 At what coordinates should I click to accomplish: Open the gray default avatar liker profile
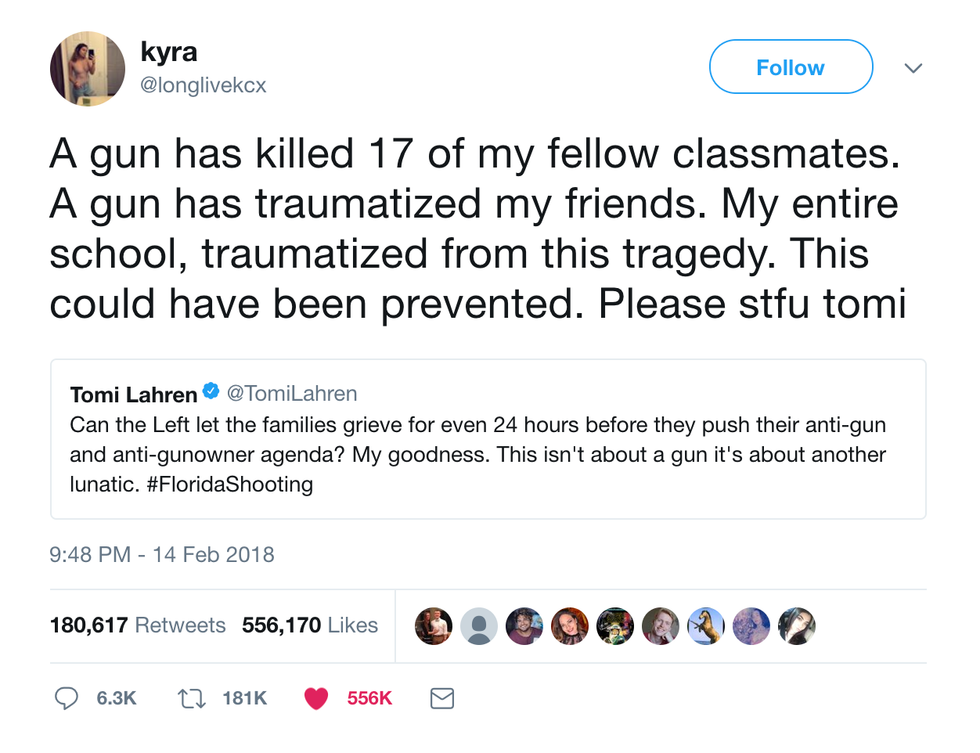point(480,626)
